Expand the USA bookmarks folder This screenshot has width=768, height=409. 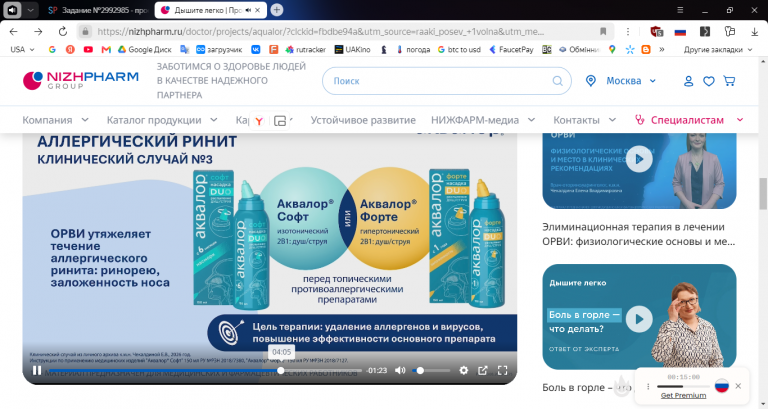(x=23, y=49)
